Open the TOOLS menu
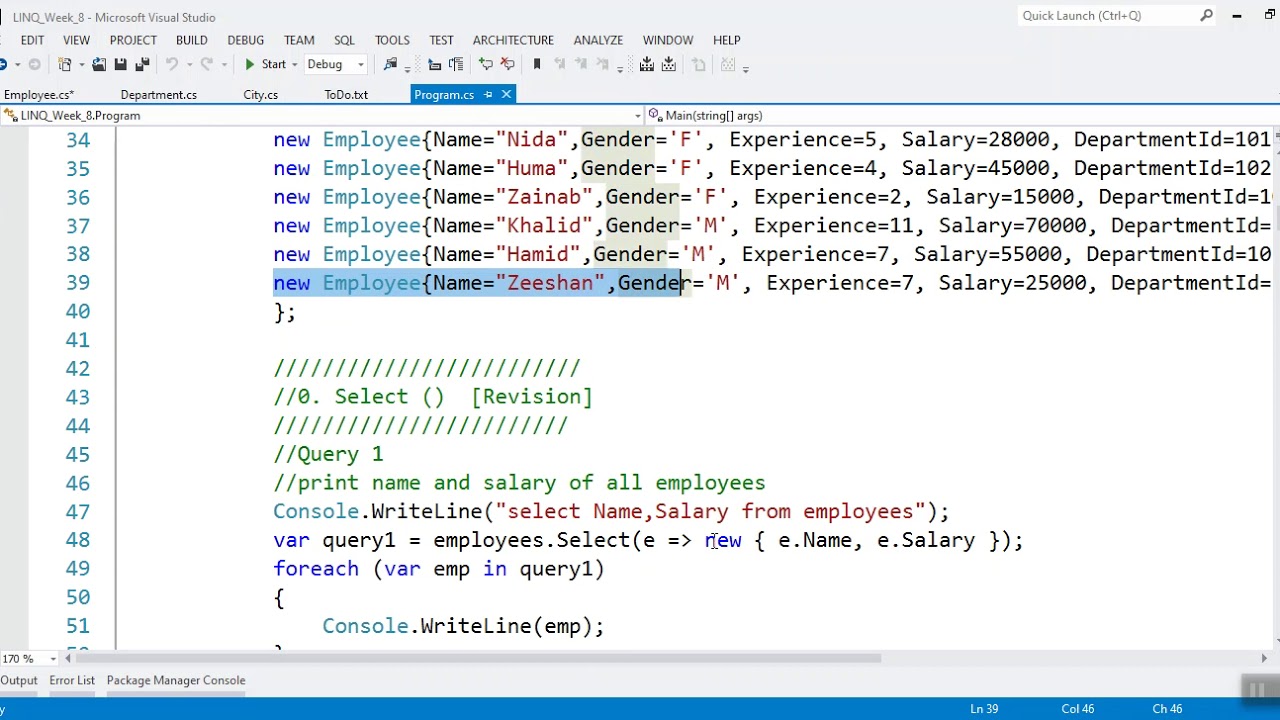 pyautogui.click(x=392, y=40)
